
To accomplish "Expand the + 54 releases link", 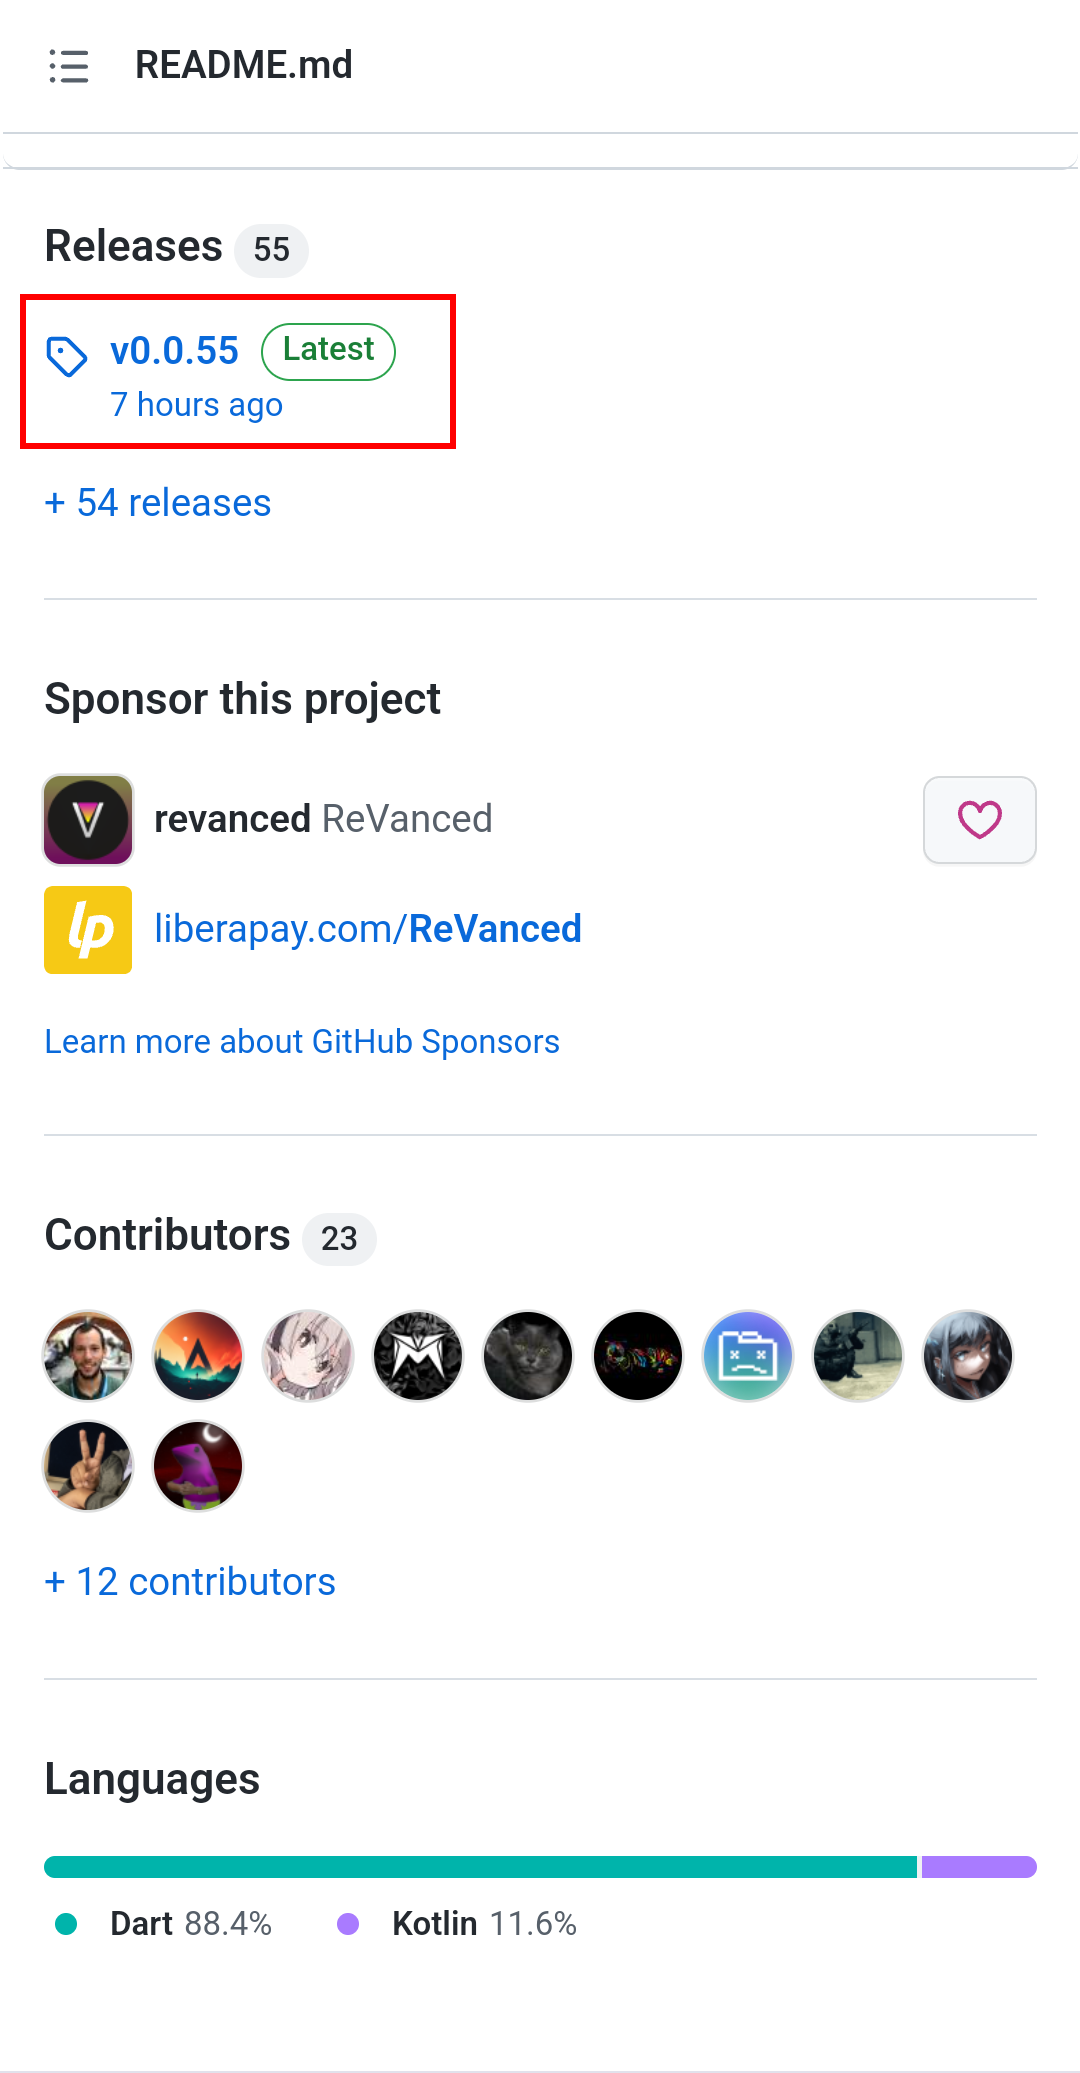I will pos(158,503).
